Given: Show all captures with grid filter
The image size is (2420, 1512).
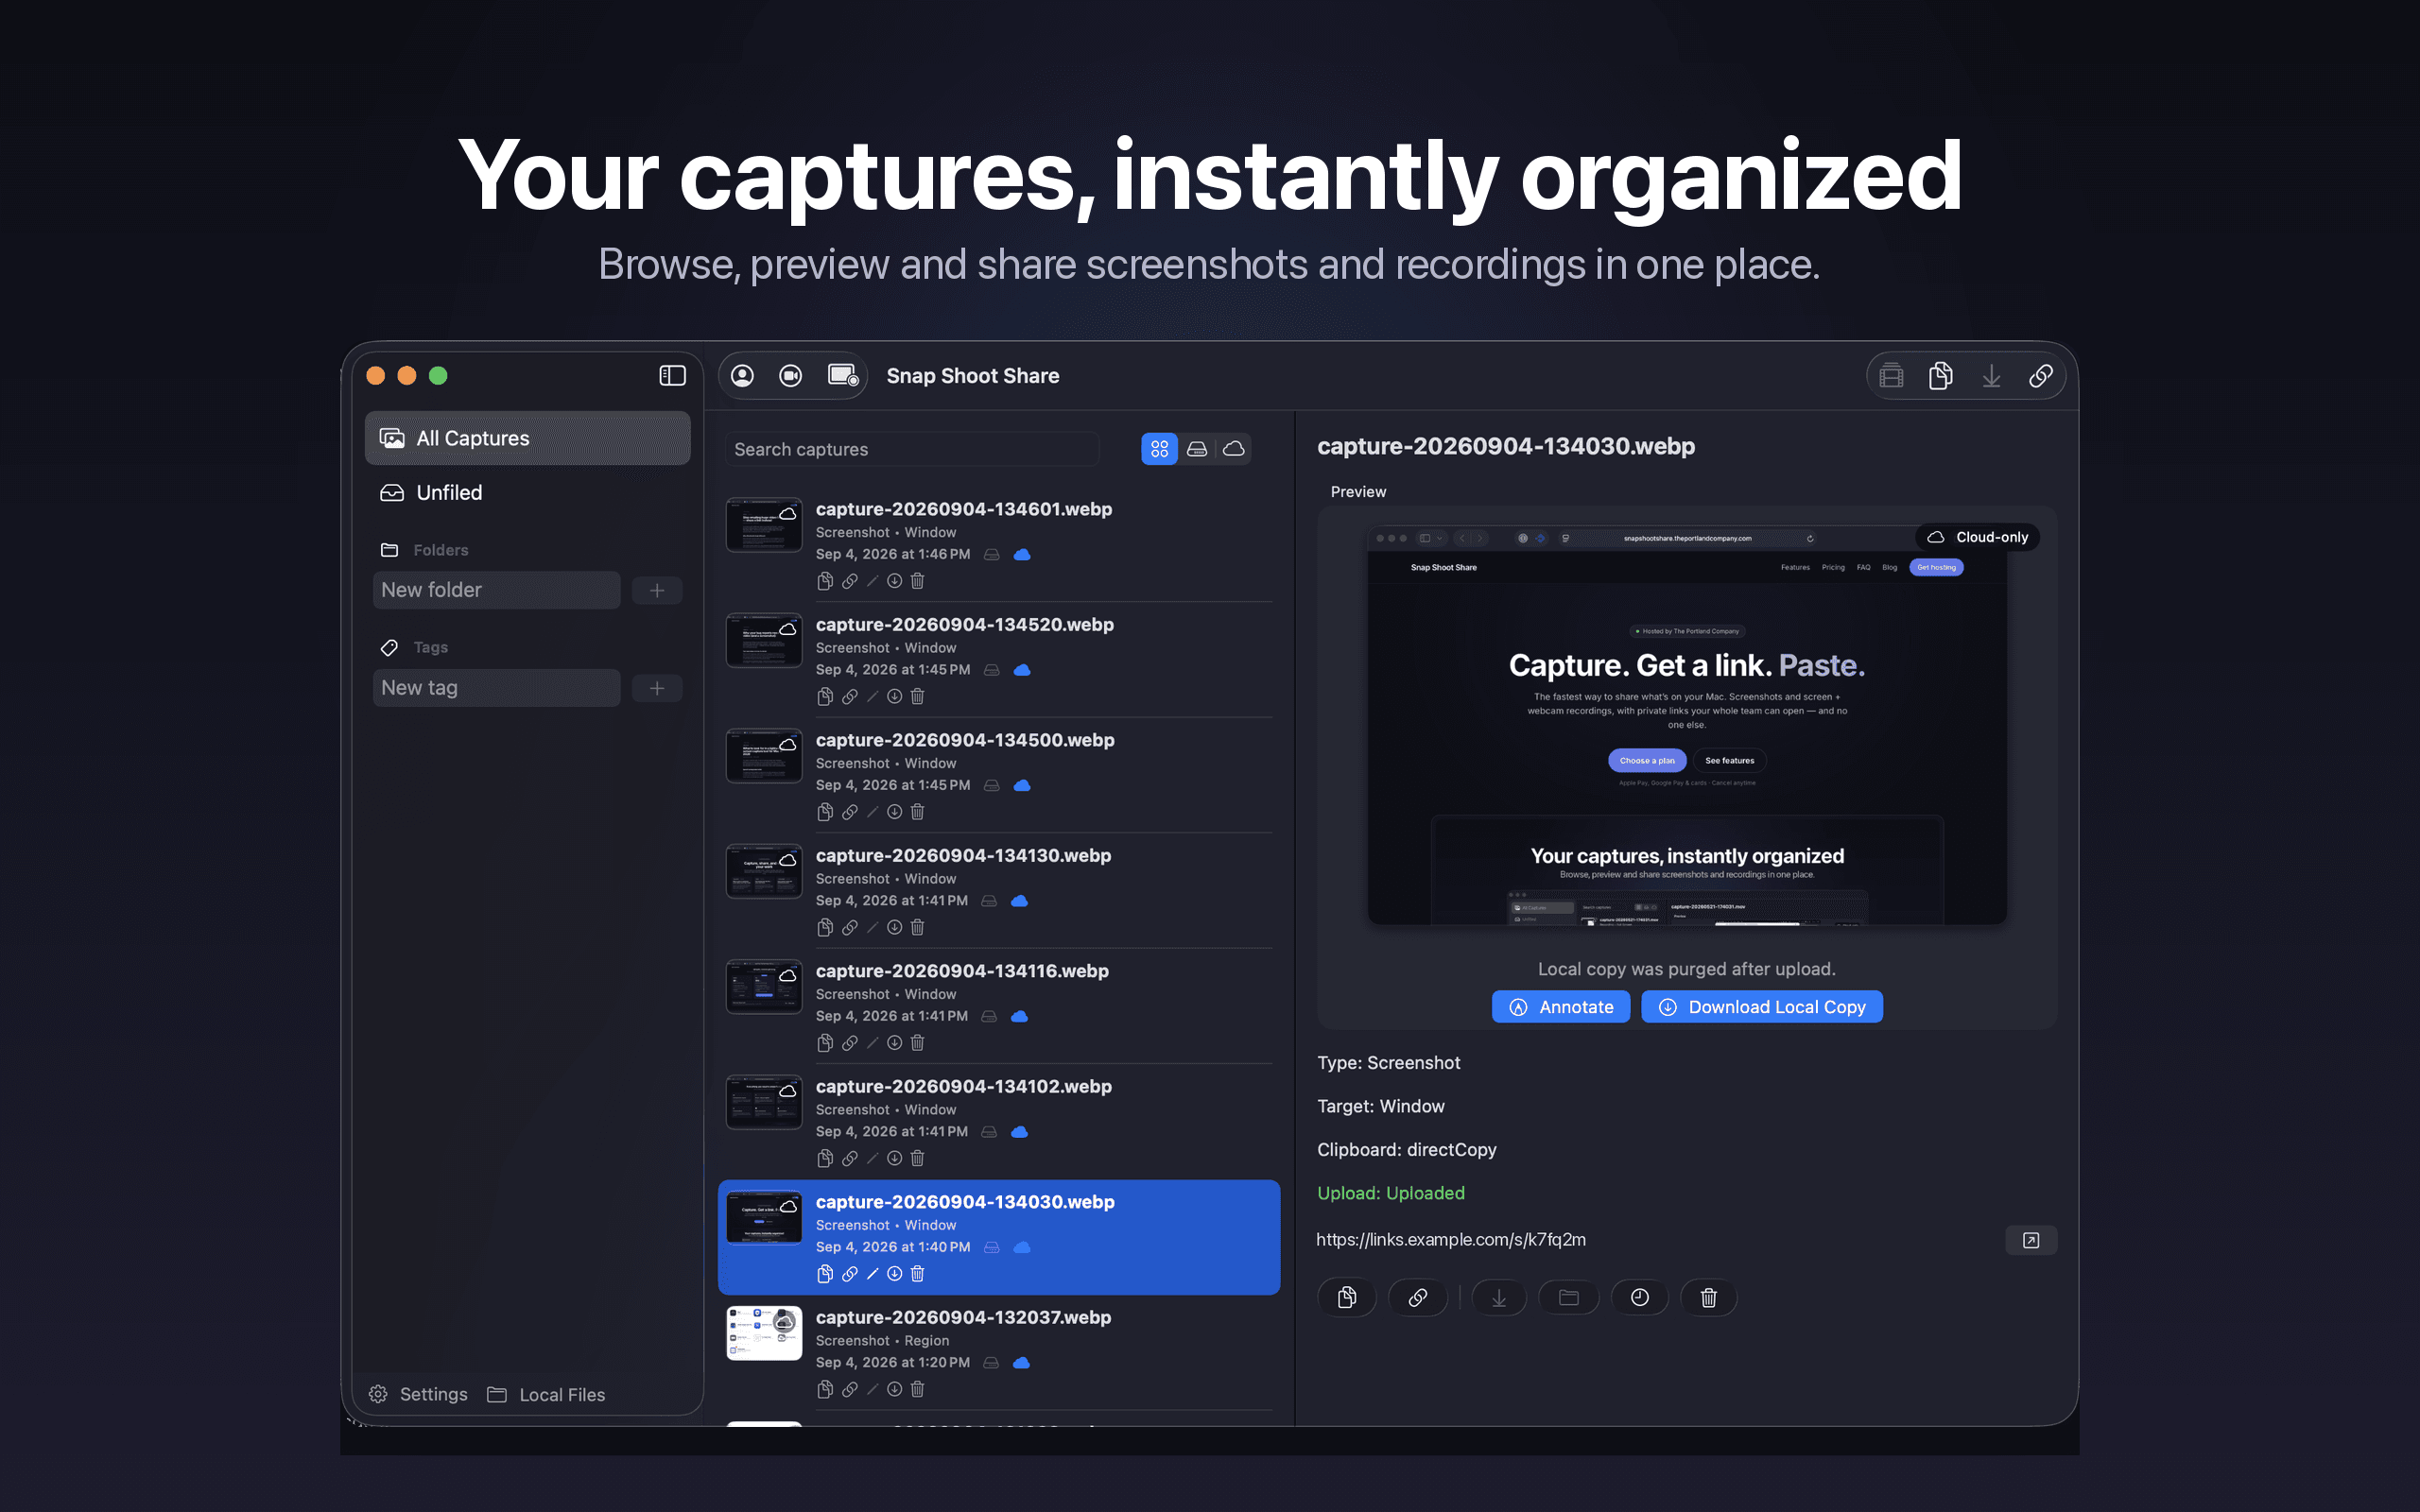Looking at the screenshot, I should point(1159,449).
